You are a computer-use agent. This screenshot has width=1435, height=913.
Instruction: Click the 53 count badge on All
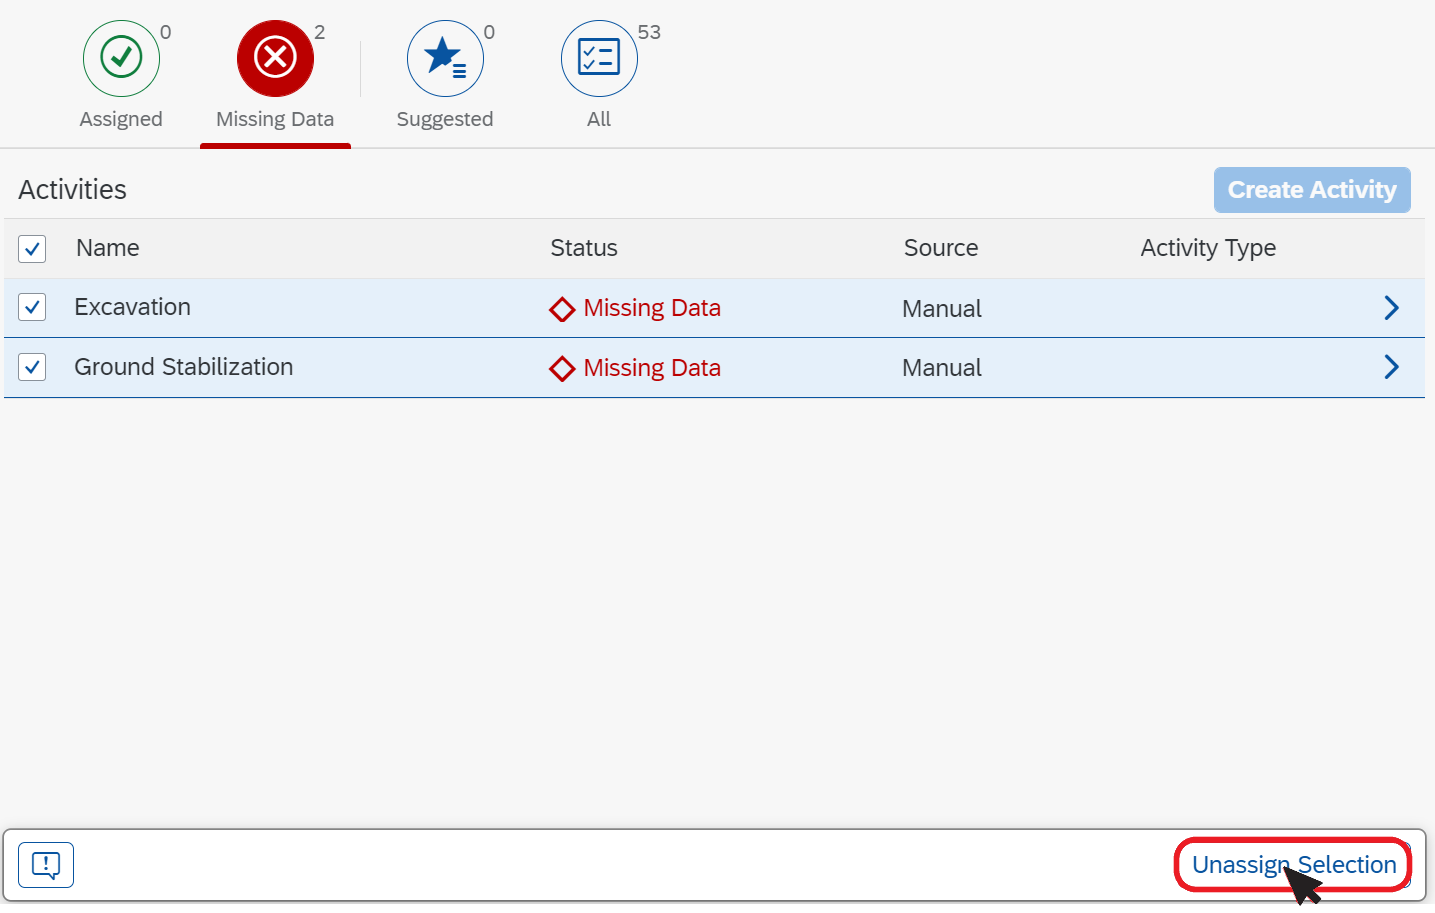point(649,32)
